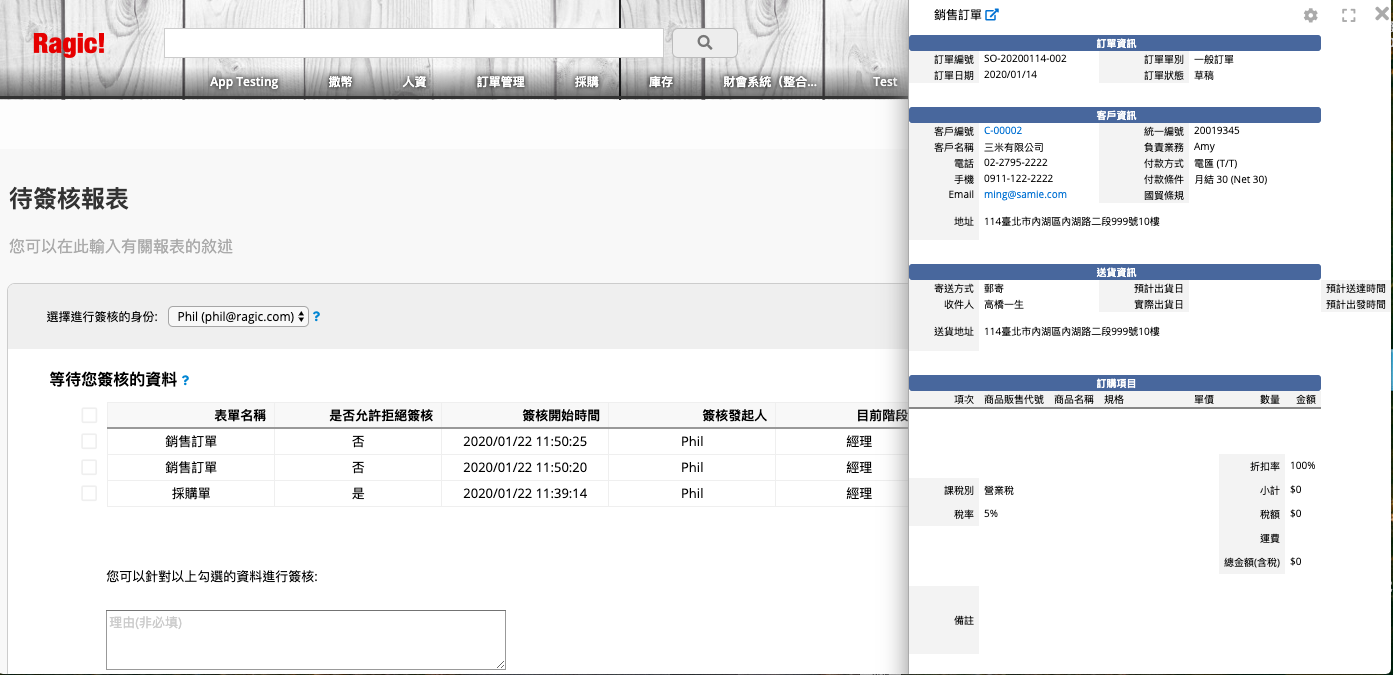Toggle the select-all checkbox in table header
Screen dimensions: 1393x675
(x=89, y=415)
